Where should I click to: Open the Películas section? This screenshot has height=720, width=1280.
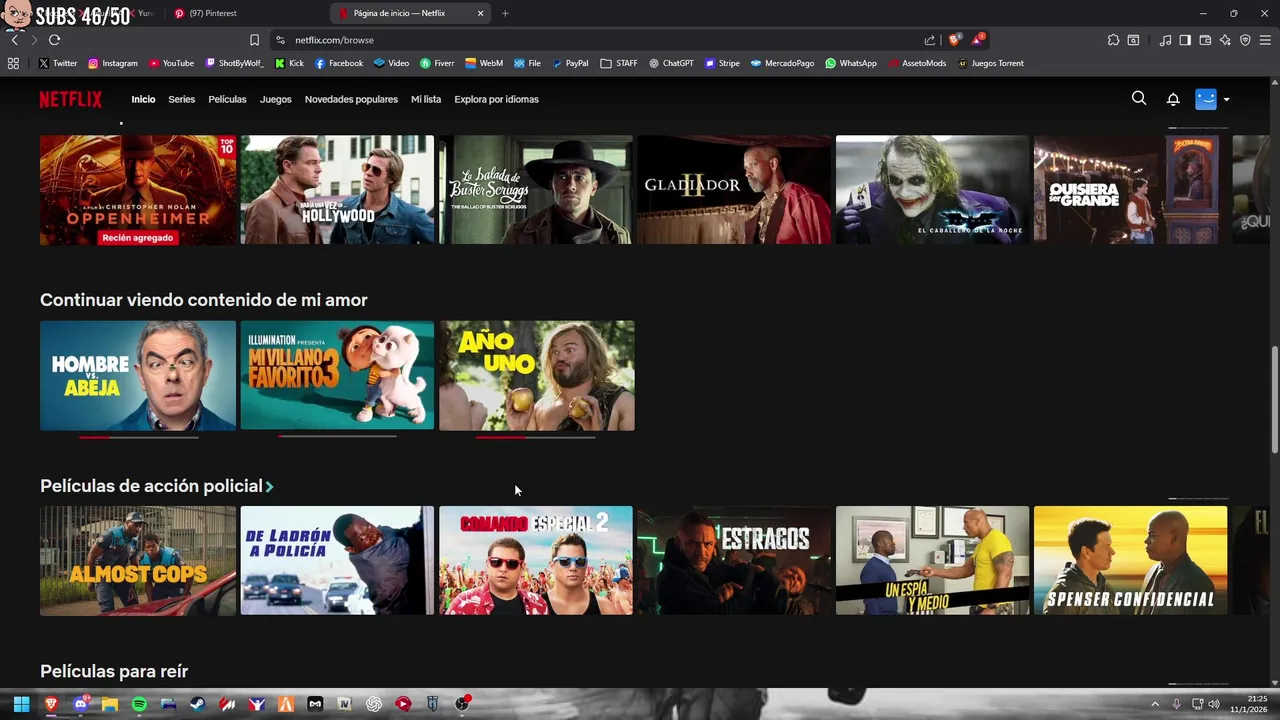[227, 99]
